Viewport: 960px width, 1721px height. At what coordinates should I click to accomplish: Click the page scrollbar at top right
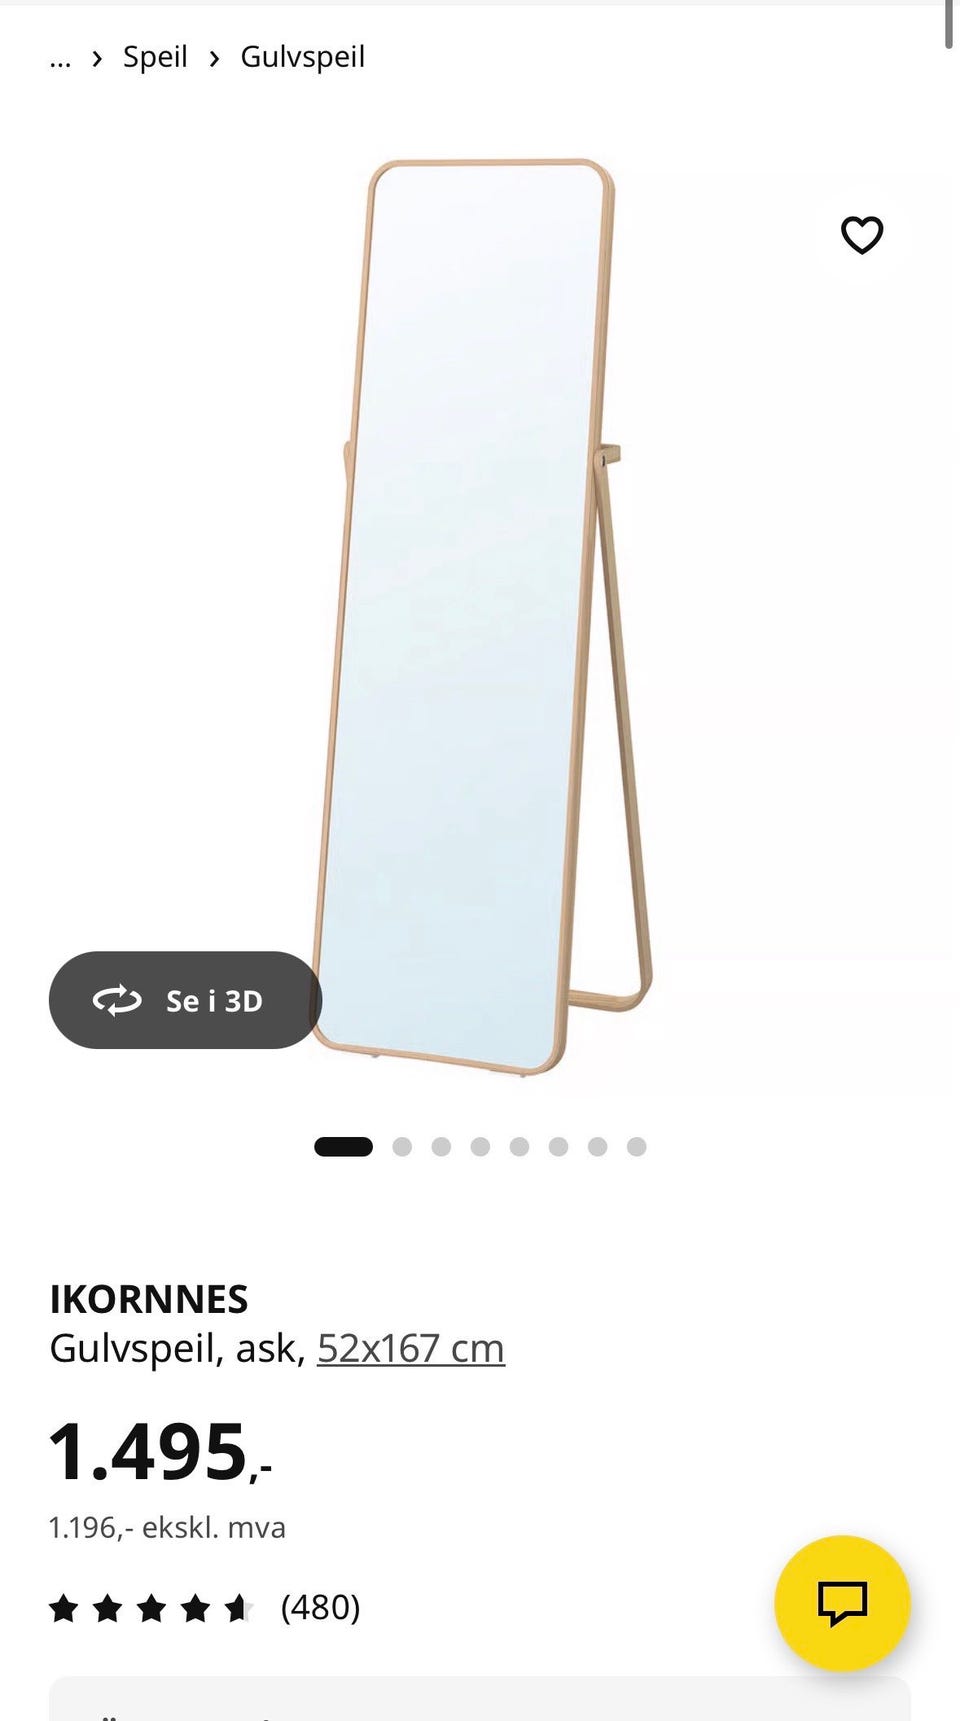(949, 24)
